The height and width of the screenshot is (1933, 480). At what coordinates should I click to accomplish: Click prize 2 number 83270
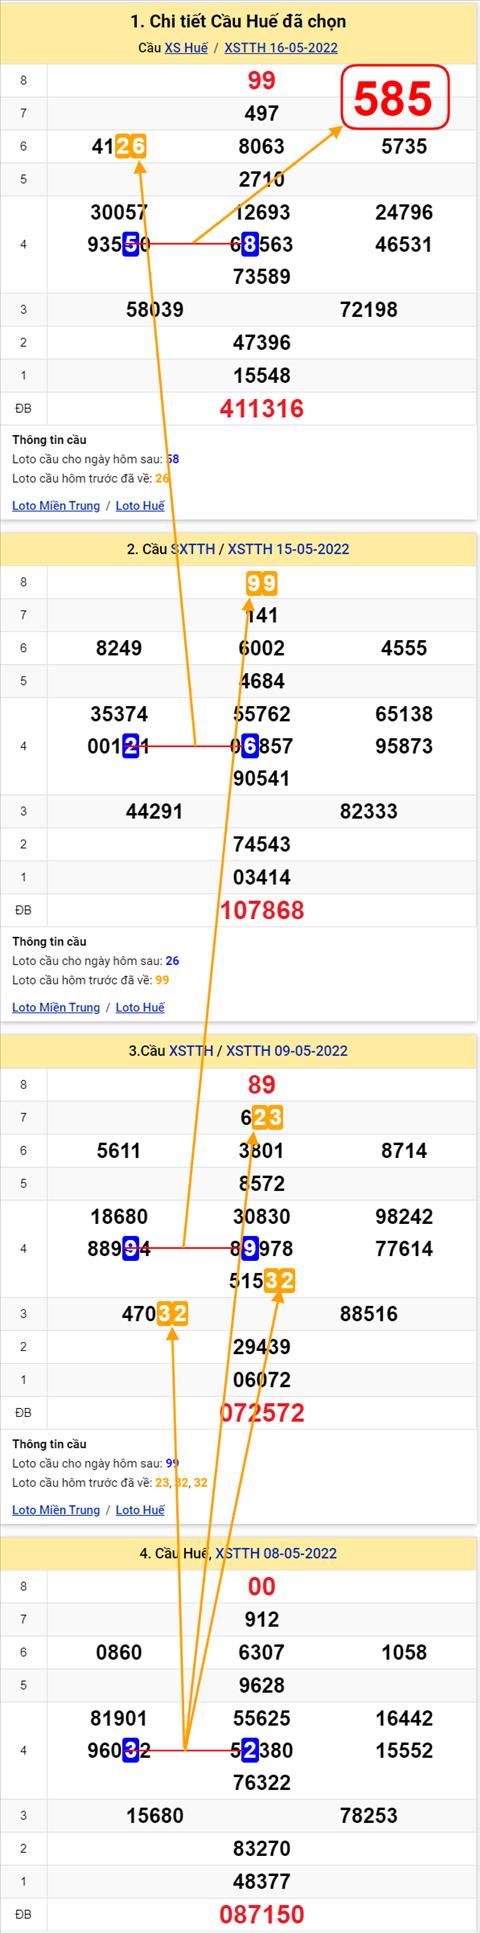tap(261, 1849)
